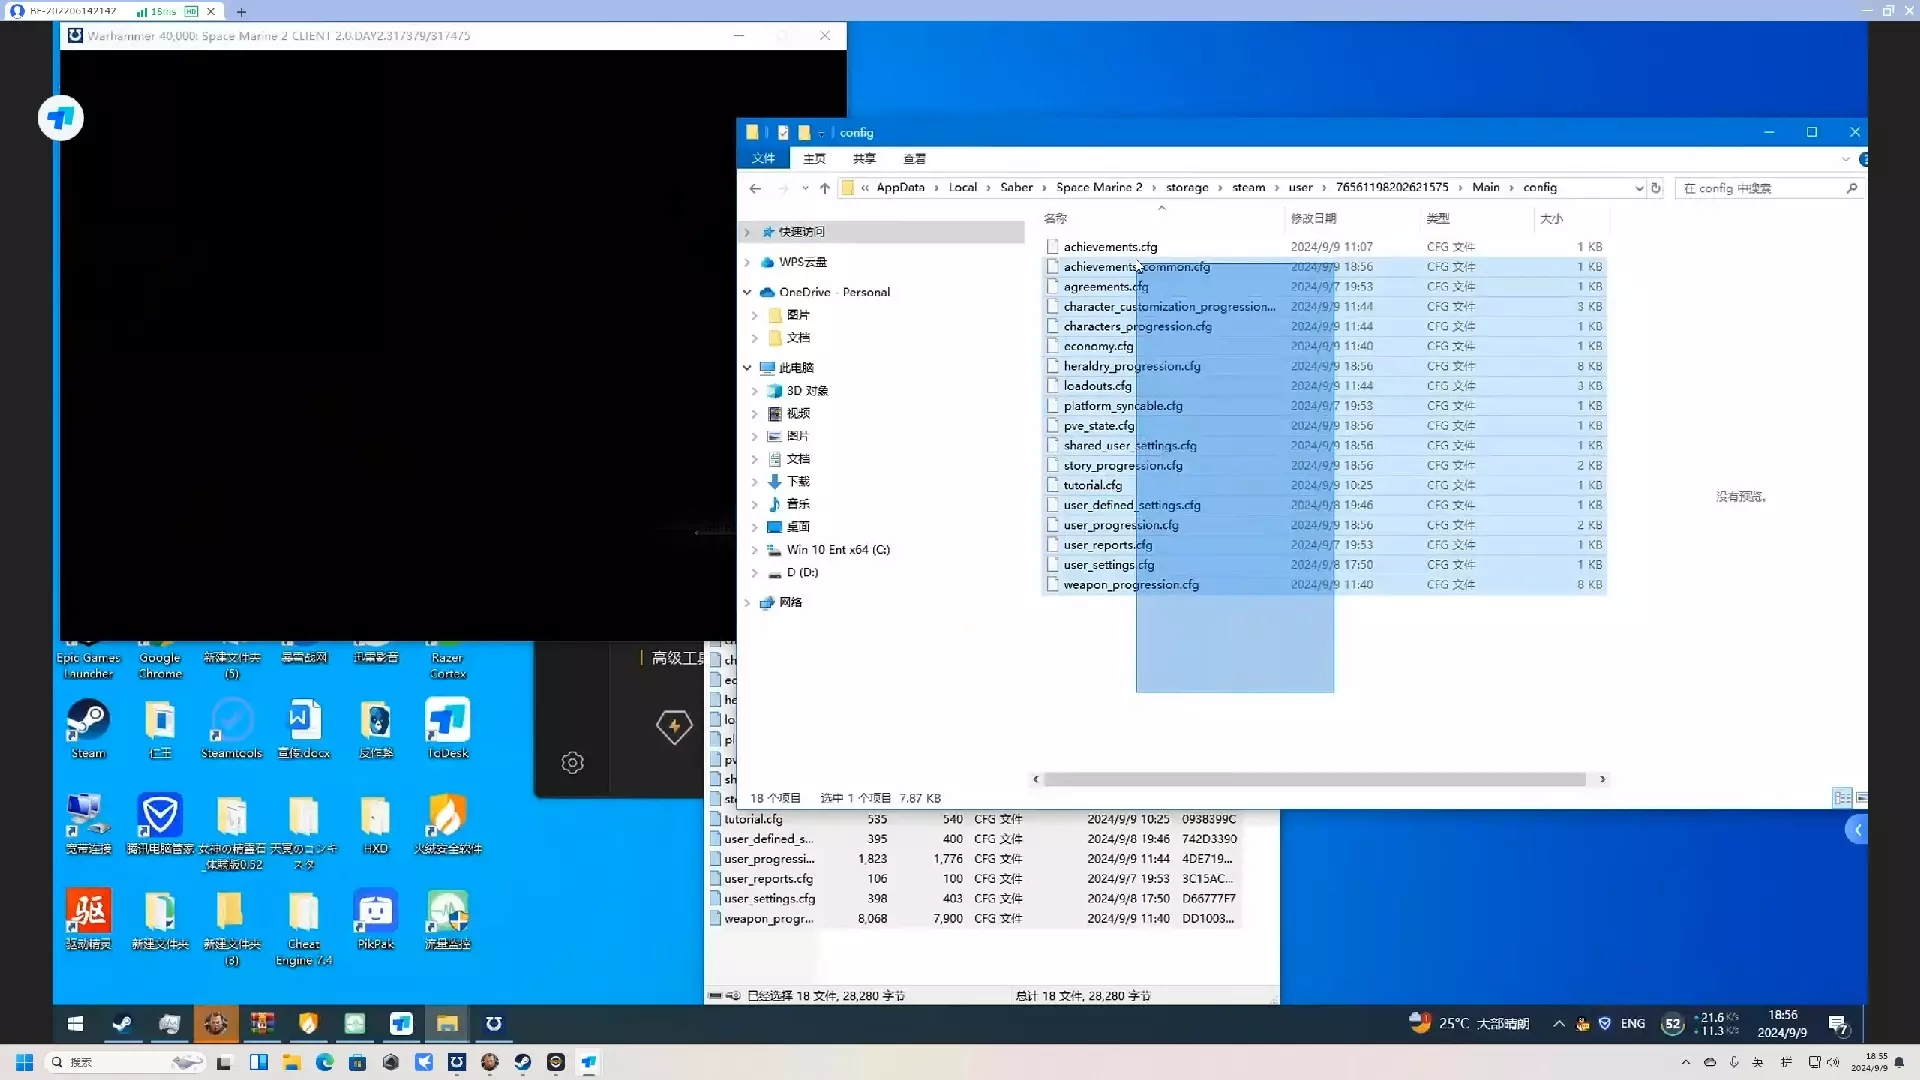Open remote Windows Start button
The width and height of the screenshot is (1920, 1080).
coord(75,1024)
